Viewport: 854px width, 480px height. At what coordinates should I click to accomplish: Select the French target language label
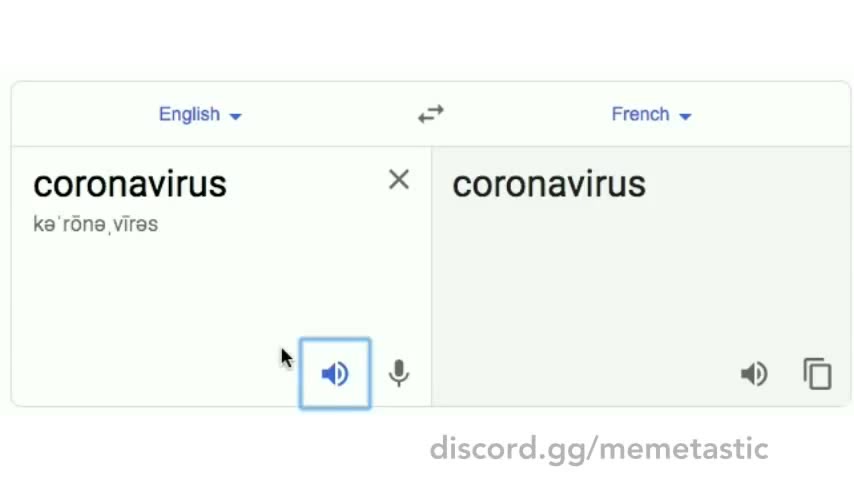point(640,114)
